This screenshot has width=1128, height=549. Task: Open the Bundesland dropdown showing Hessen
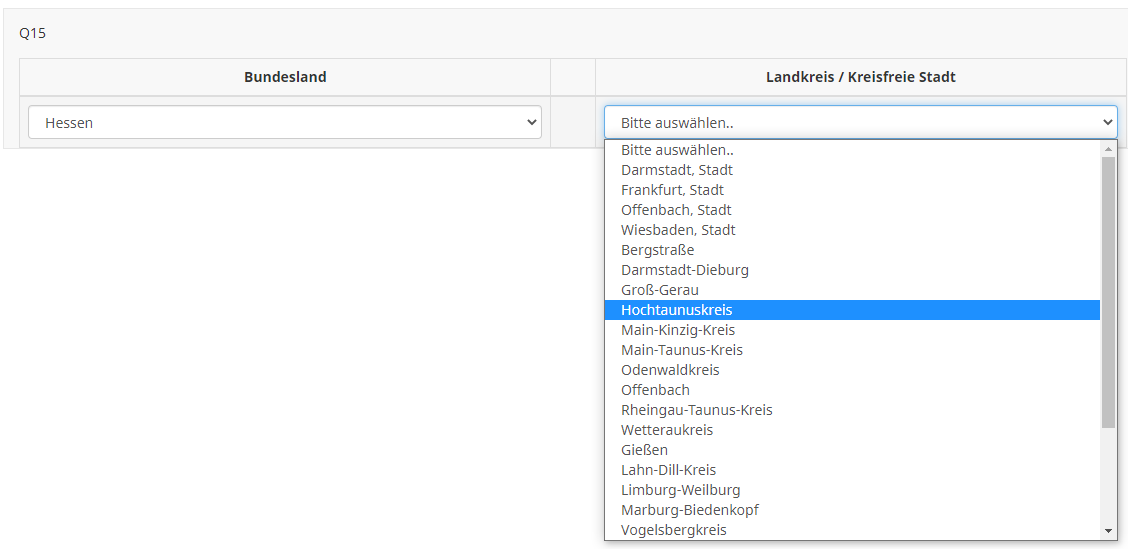tap(284, 123)
